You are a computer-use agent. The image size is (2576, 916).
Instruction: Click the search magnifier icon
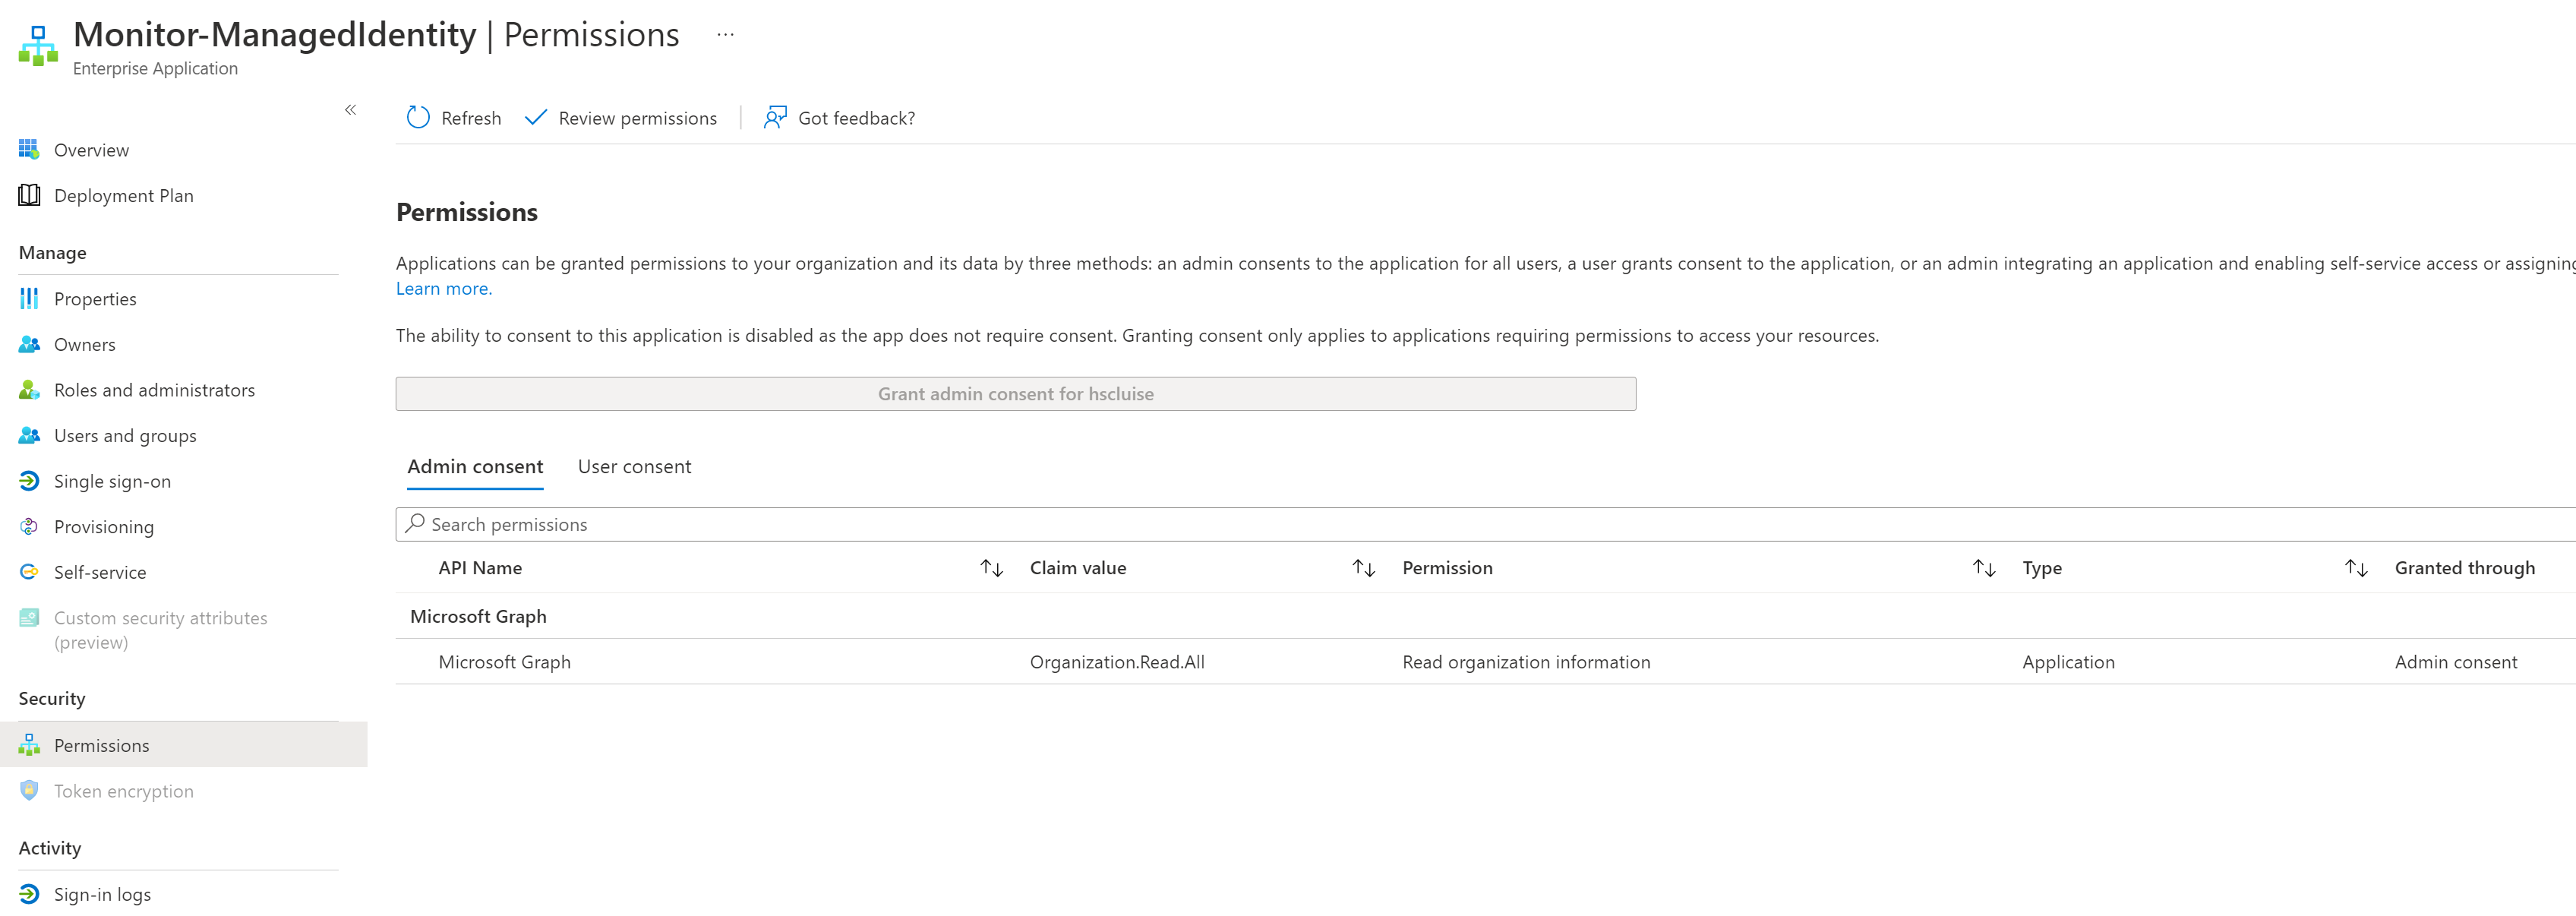415,523
